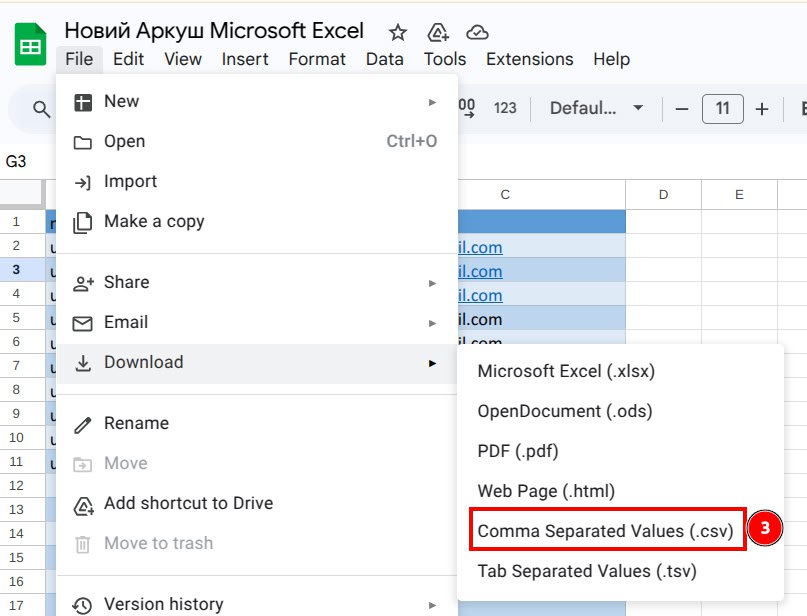Click the Email envelope icon
This screenshot has width=807, height=616.
coord(83,323)
